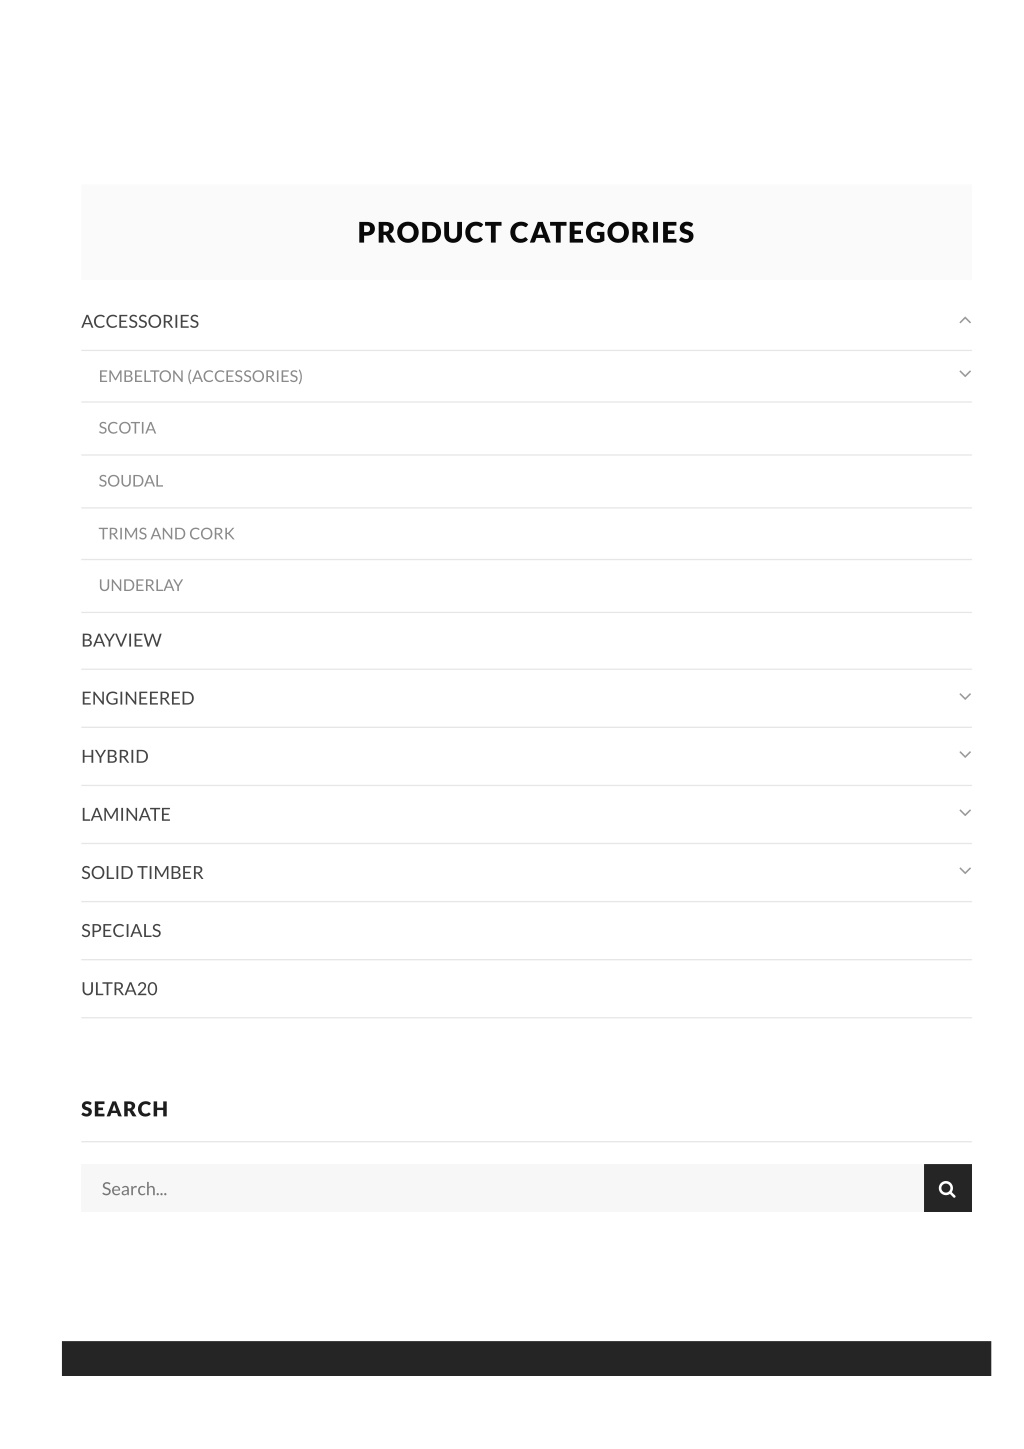This screenshot has height=1449, width=1024.
Task: Open the Trims and Cork subcategory
Action: pyautogui.click(x=166, y=534)
